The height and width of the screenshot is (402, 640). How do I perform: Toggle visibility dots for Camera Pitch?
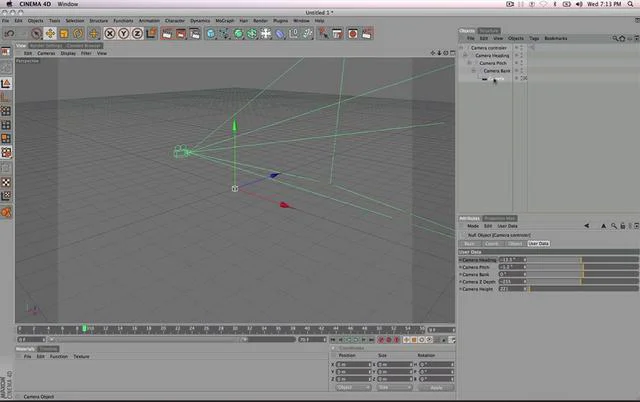521,63
